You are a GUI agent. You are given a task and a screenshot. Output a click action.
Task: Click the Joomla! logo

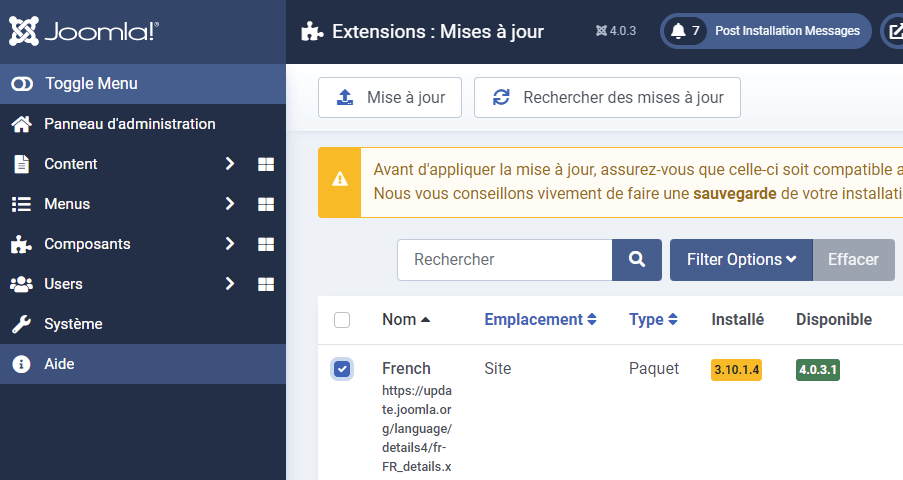(84, 31)
